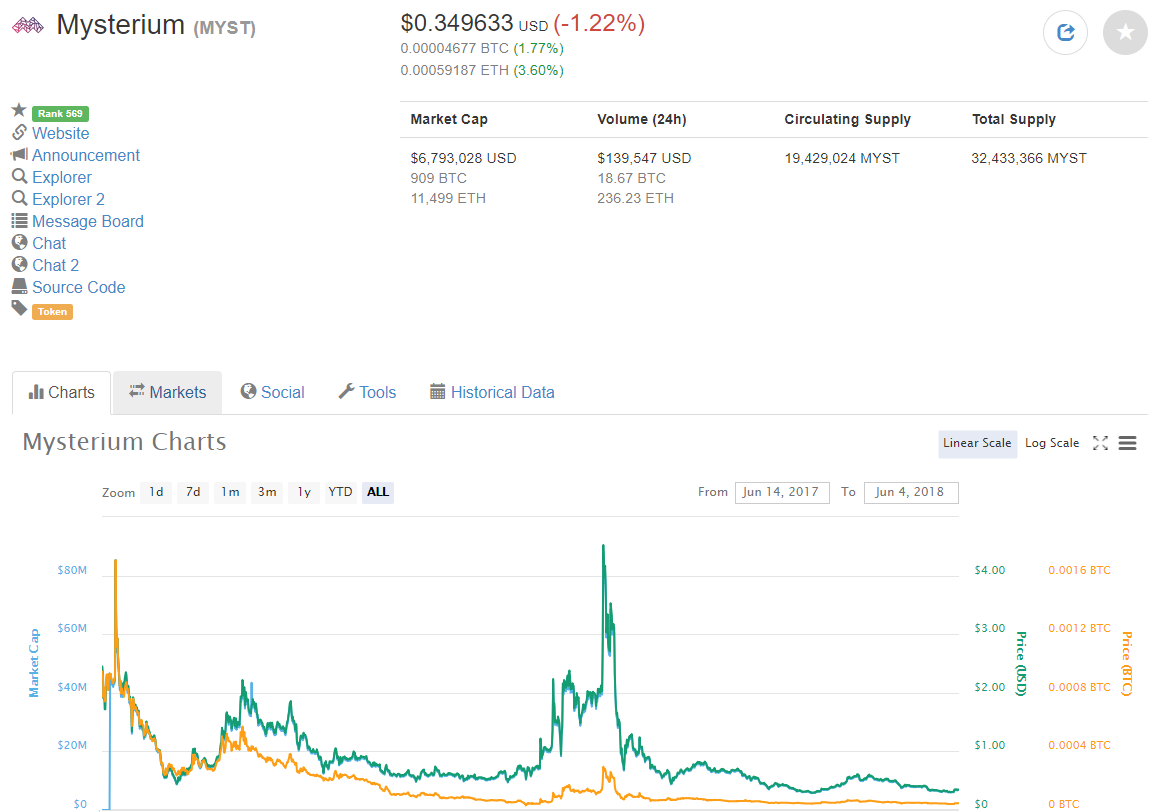Click the magnifier icon beside Explorer

click(x=19, y=176)
